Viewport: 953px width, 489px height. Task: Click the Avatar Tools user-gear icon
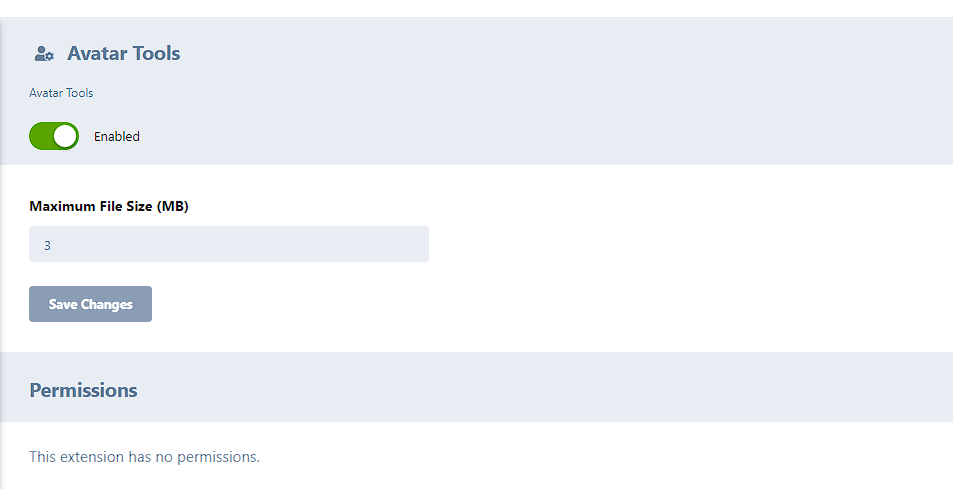43,54
